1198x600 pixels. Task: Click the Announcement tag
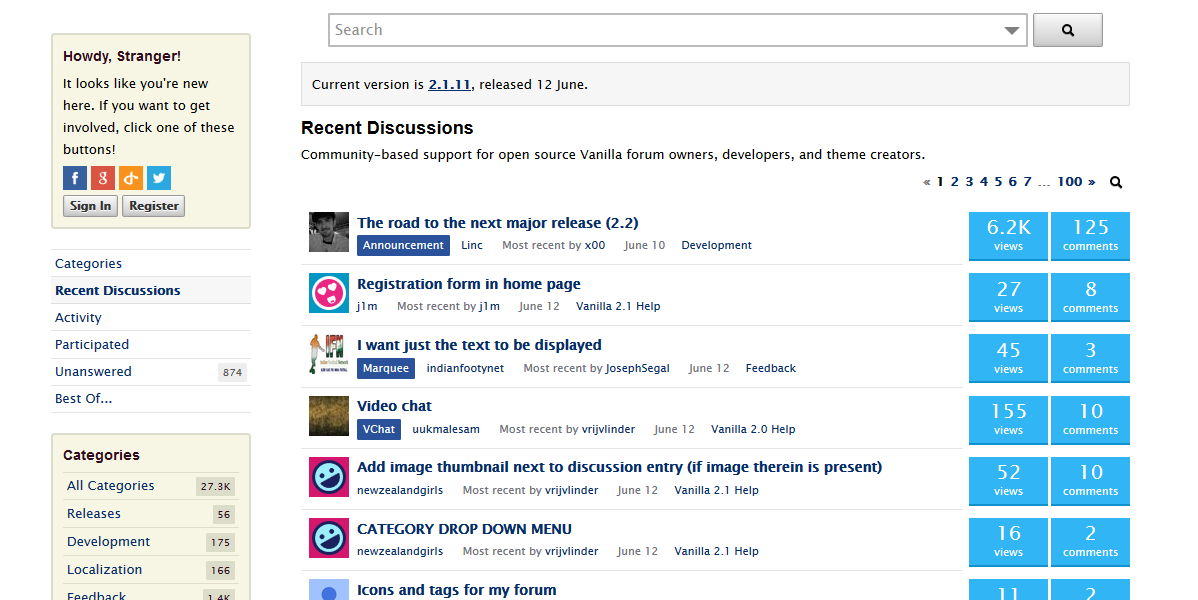403,245
